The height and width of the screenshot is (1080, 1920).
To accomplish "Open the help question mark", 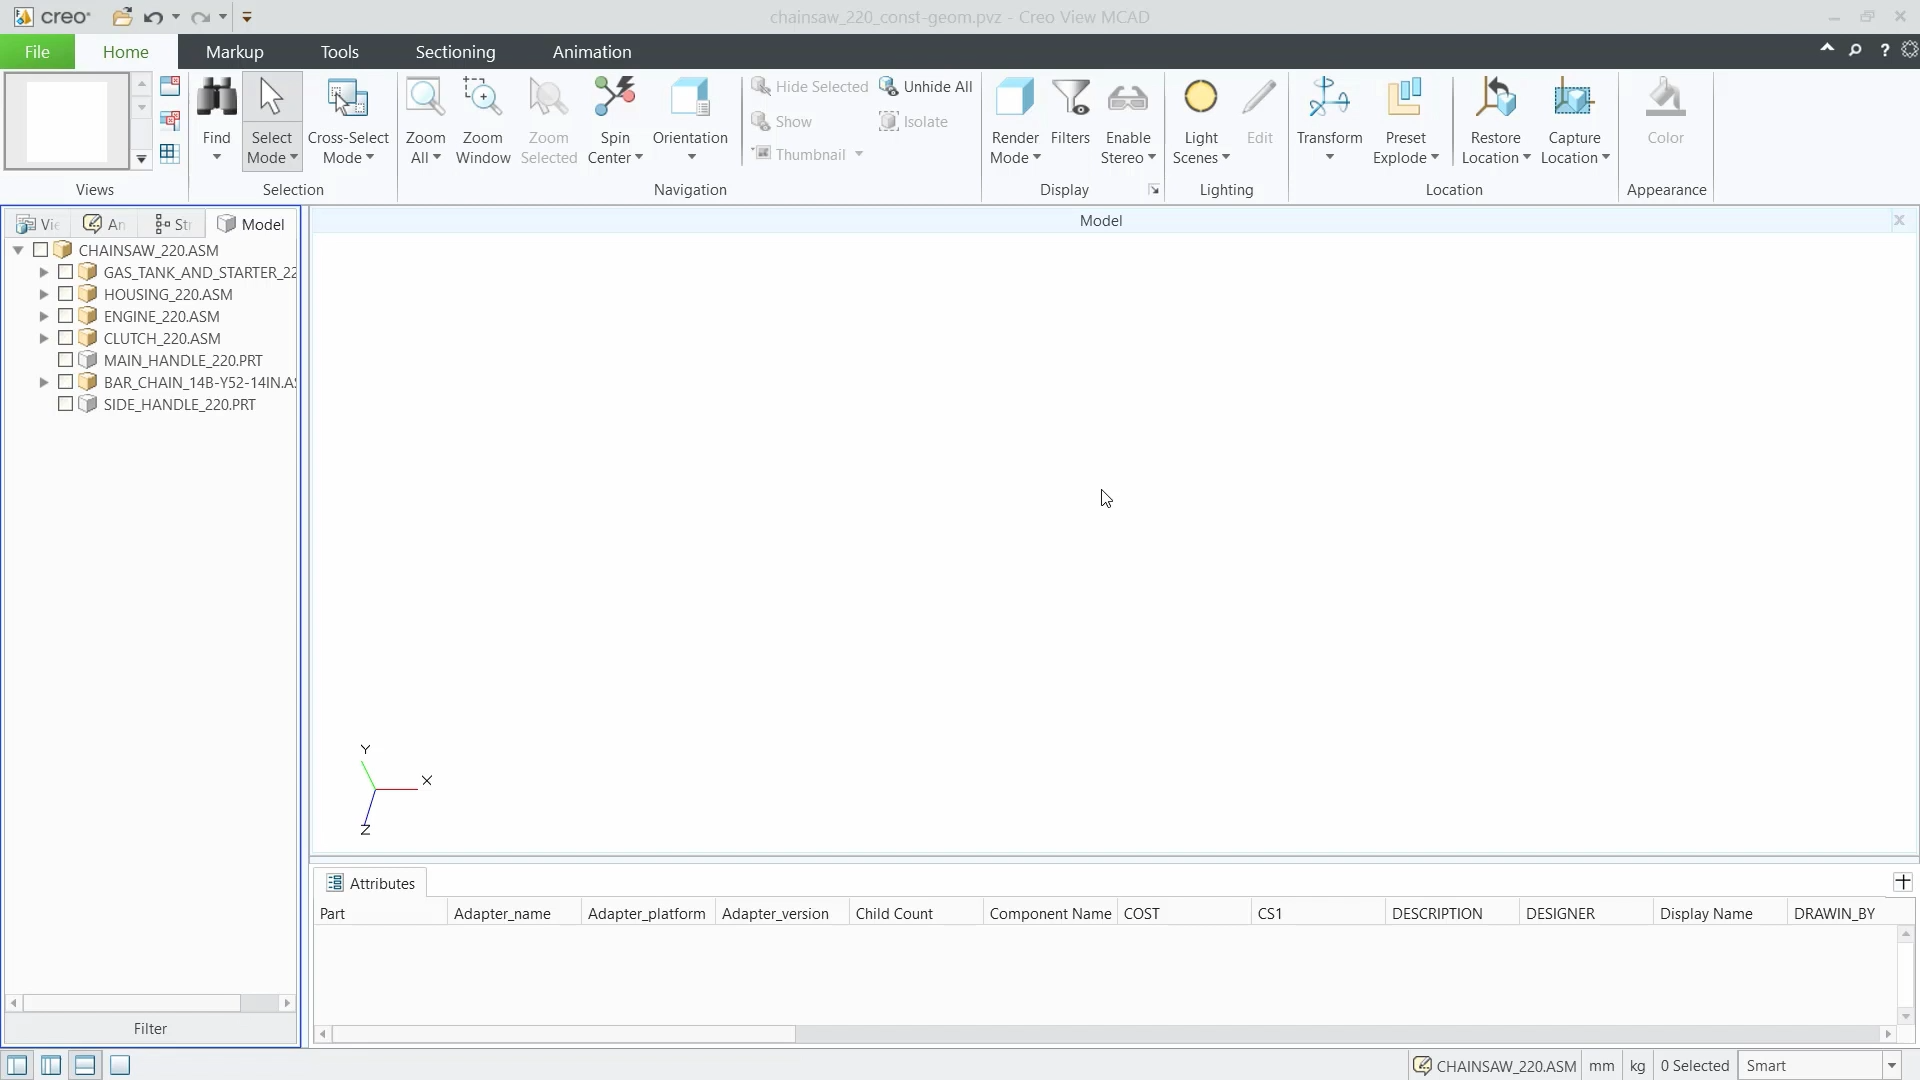I will (x=1884, y=50).
